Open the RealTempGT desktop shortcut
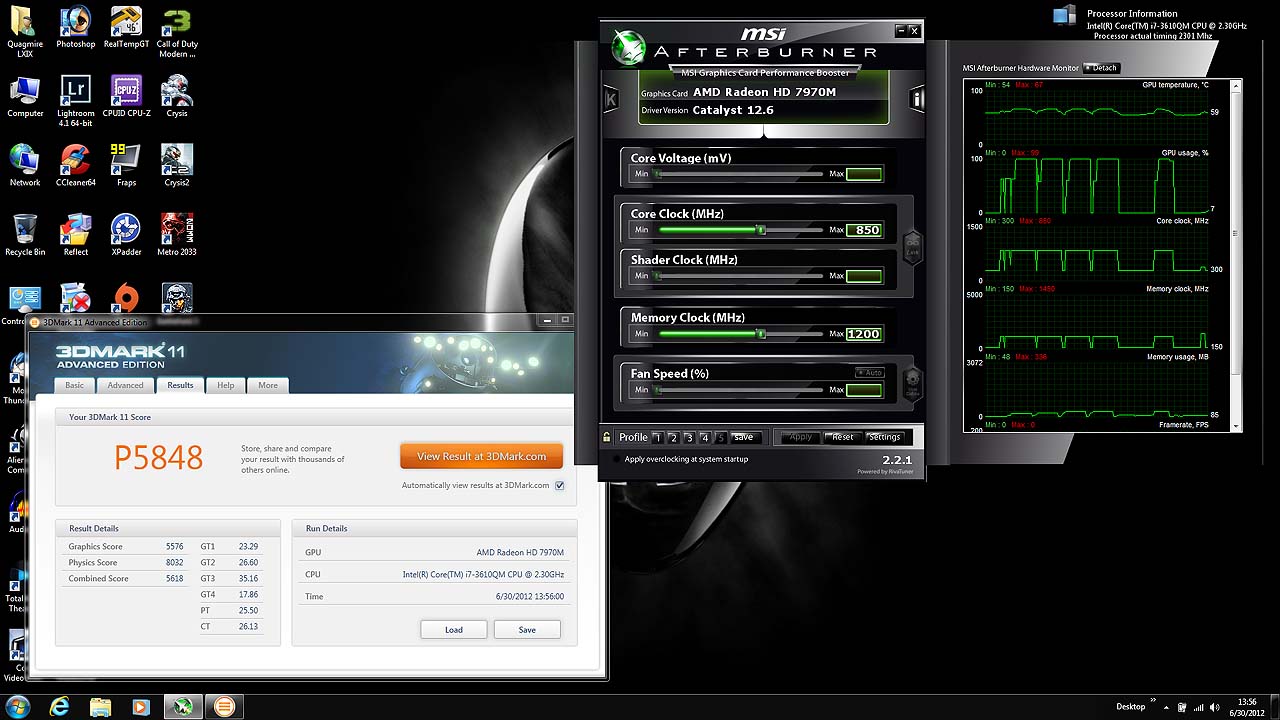Screen dimensions: 1280x720 point(126,28)
